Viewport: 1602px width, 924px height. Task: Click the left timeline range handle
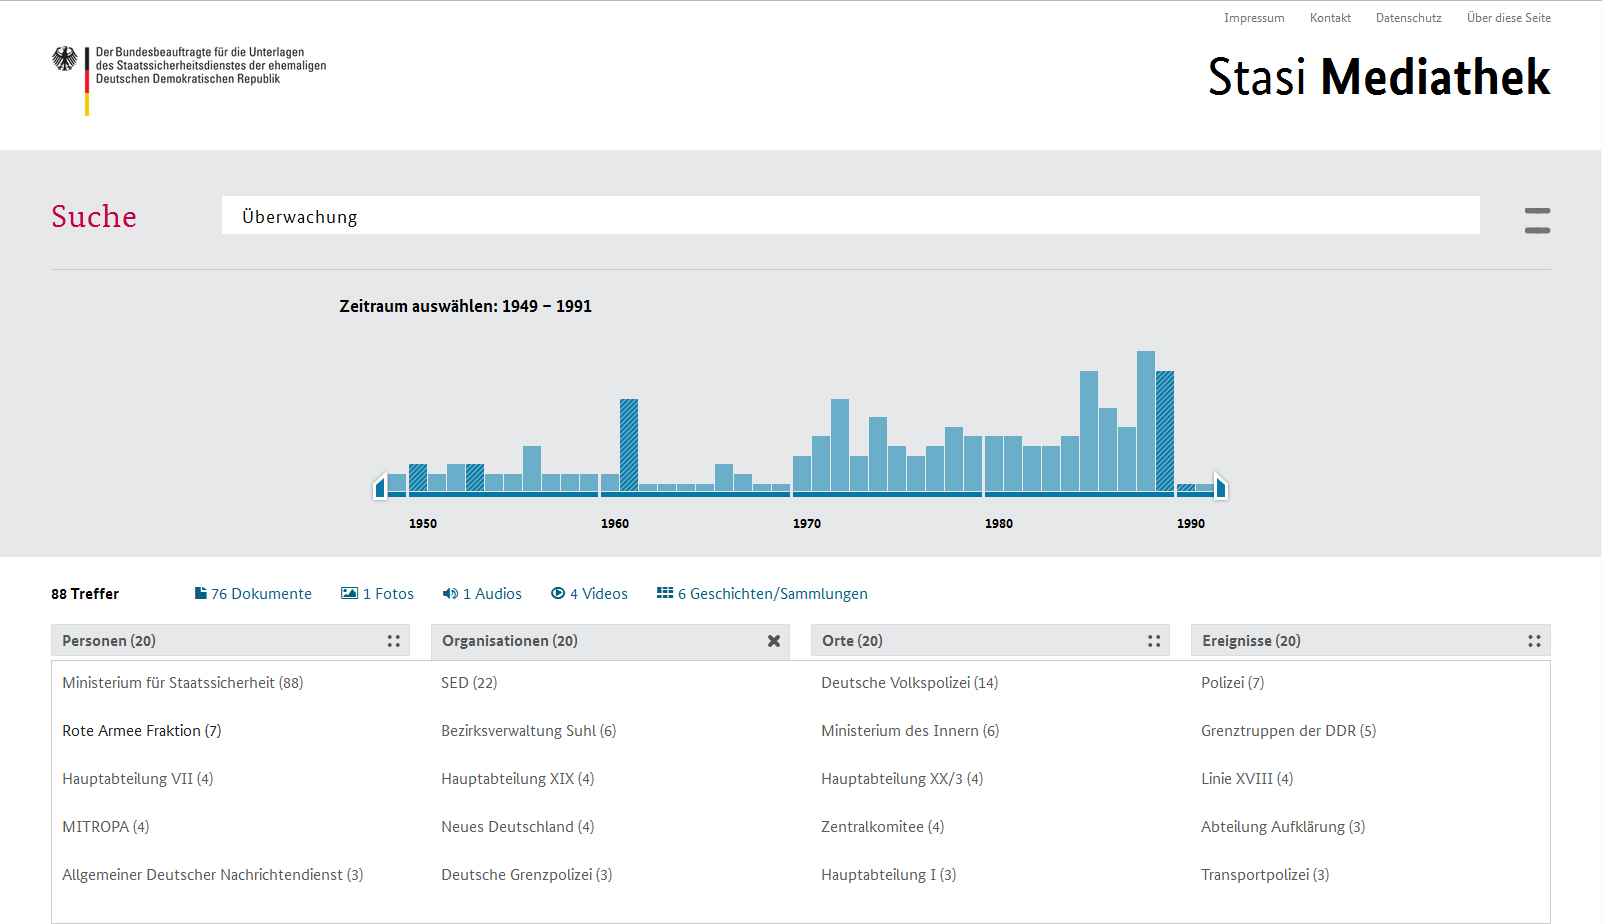coord(380,487)
